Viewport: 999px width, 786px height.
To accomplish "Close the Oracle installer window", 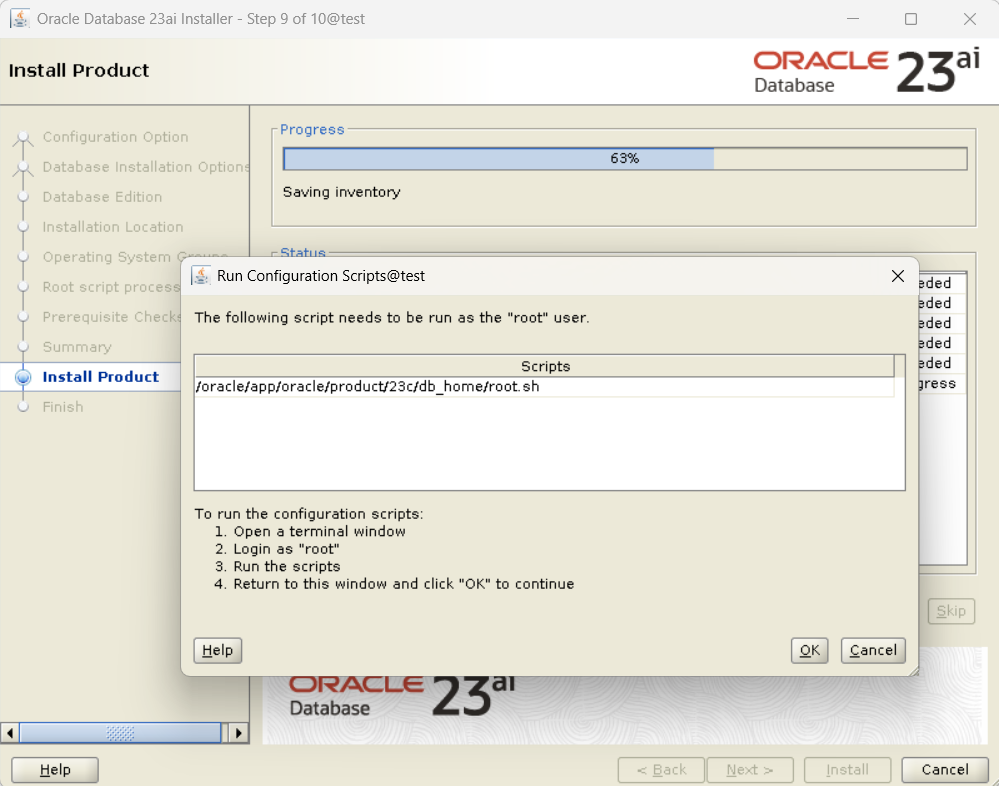I will [x=970, y=18].
